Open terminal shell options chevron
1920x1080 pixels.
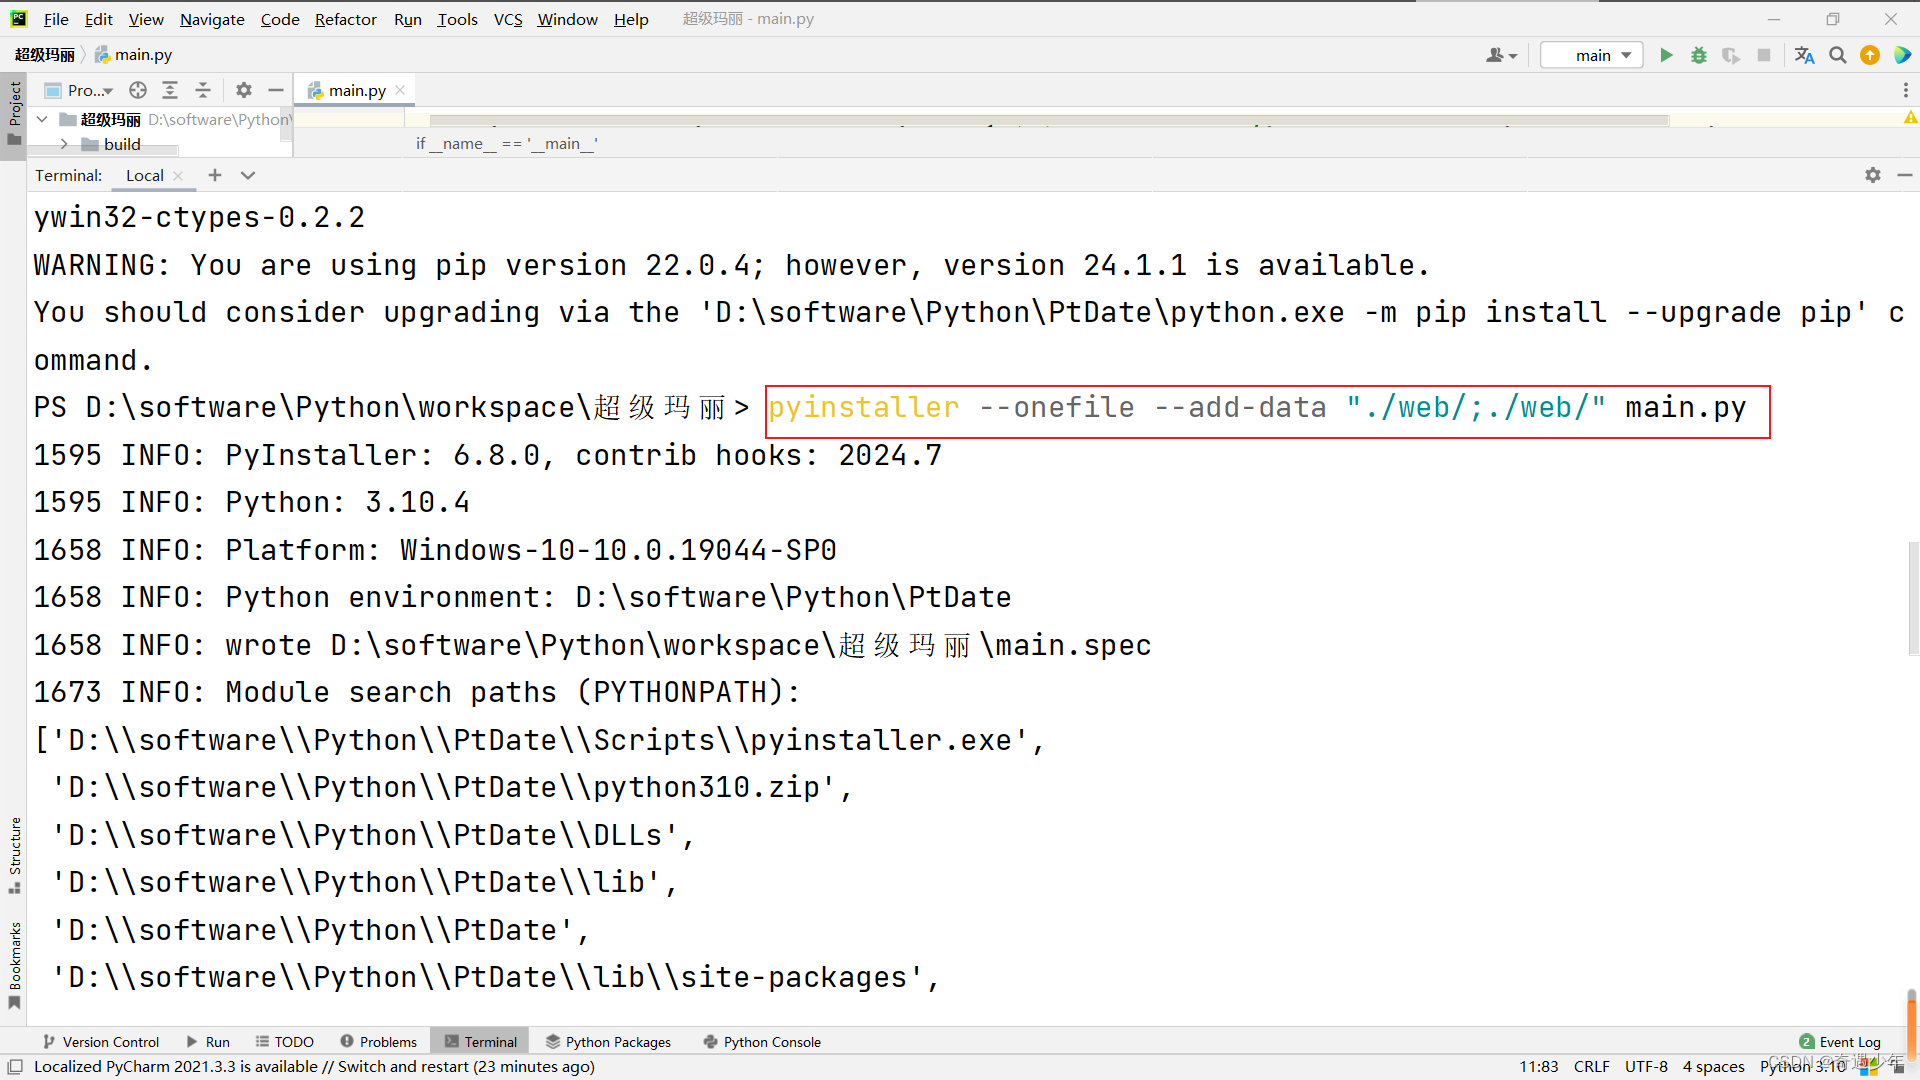coord(248,175)
